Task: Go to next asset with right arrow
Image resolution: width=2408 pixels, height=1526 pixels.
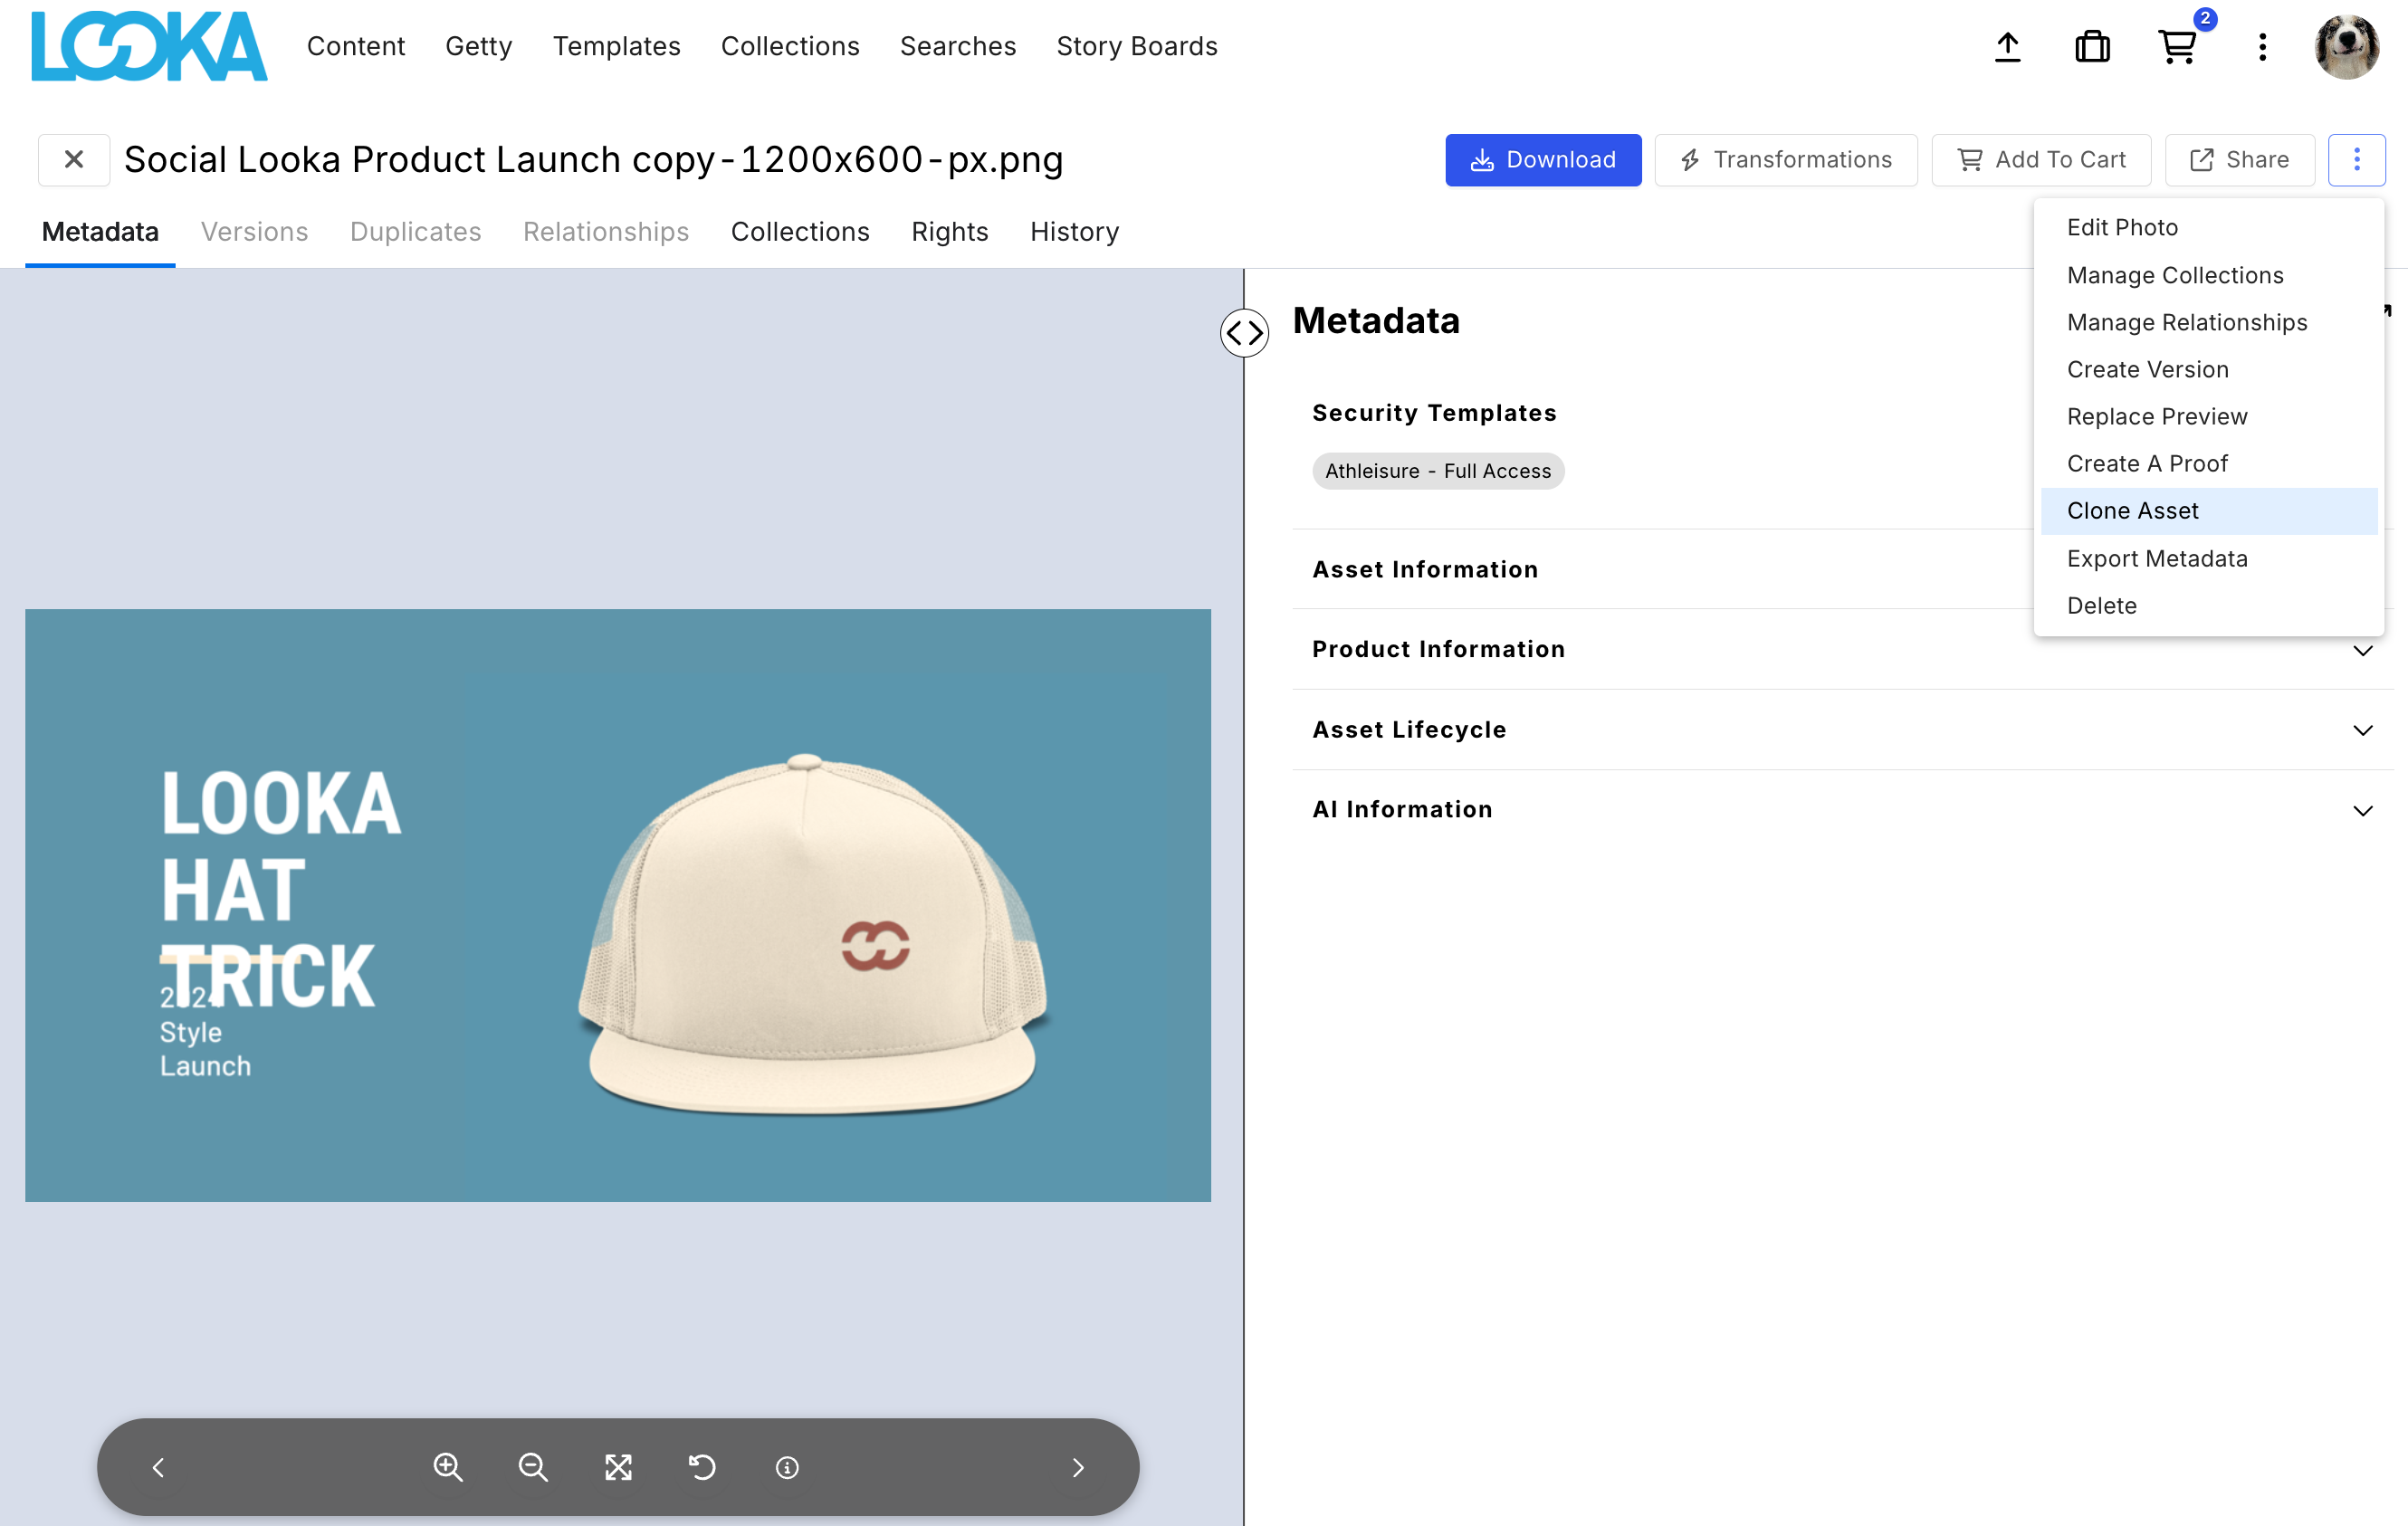Action: click(1077, 1467)
